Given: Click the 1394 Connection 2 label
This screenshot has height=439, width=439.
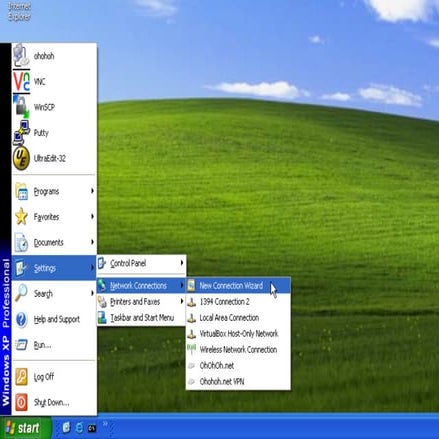Looking at the screenshot, I should [224, 302].
